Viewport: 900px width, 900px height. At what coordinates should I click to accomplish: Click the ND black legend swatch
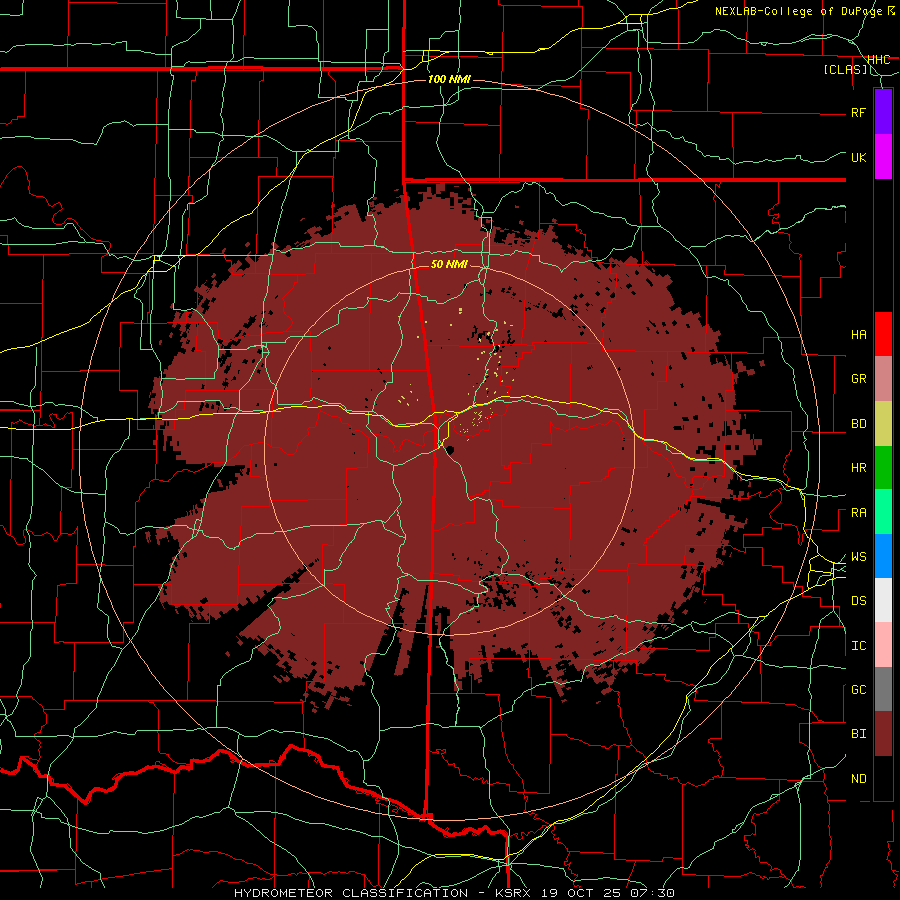pos(883,778)
